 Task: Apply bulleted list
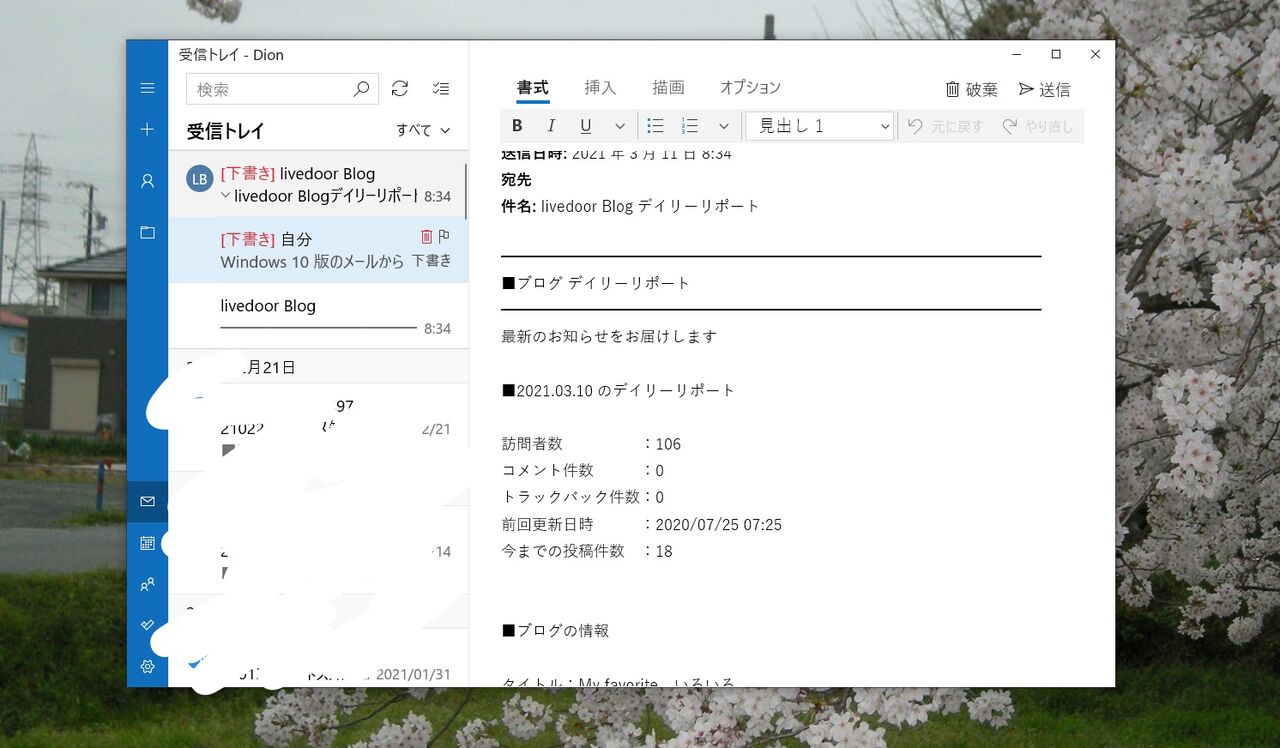[x=656, y=126]
